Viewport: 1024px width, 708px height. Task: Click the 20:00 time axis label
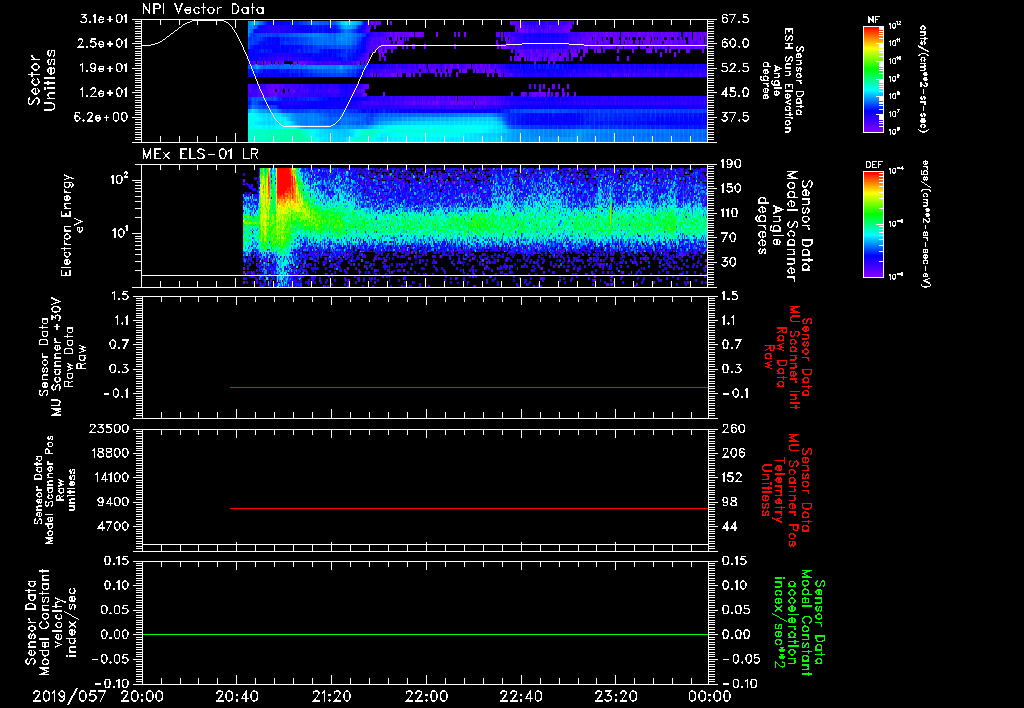pyautogui.click(x=142, y=696)
